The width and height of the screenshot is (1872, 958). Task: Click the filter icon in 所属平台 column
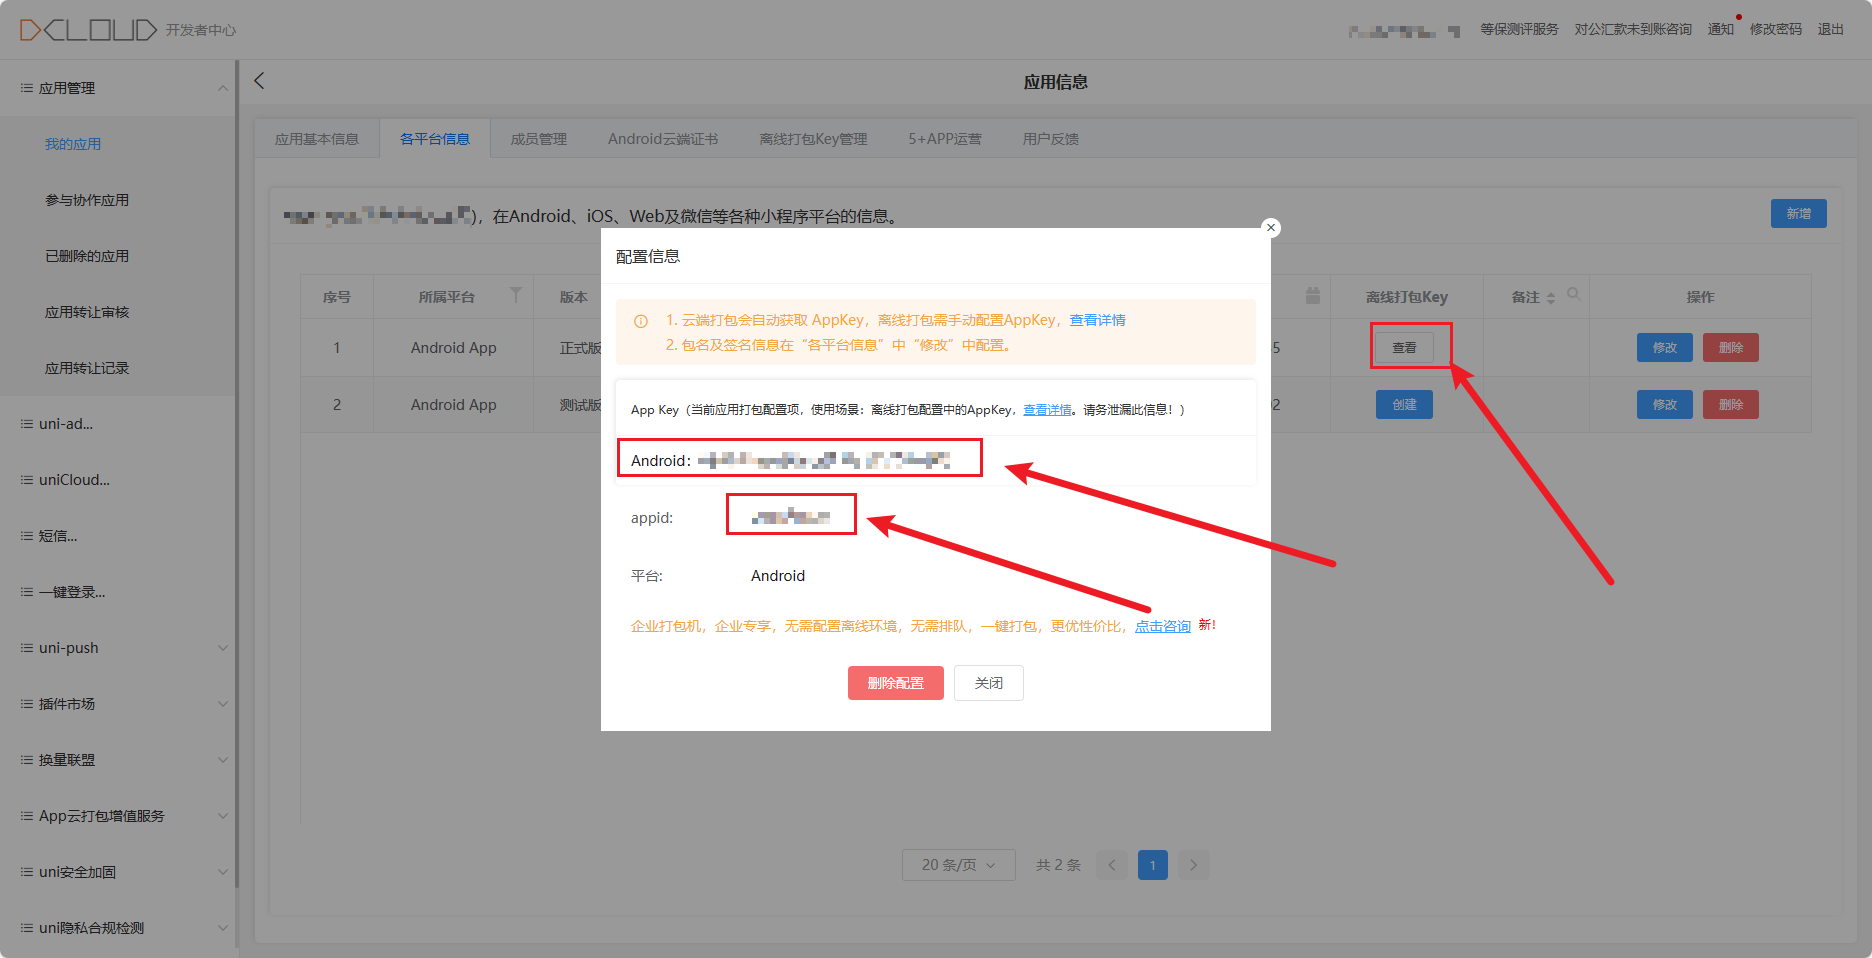[515, 295]
